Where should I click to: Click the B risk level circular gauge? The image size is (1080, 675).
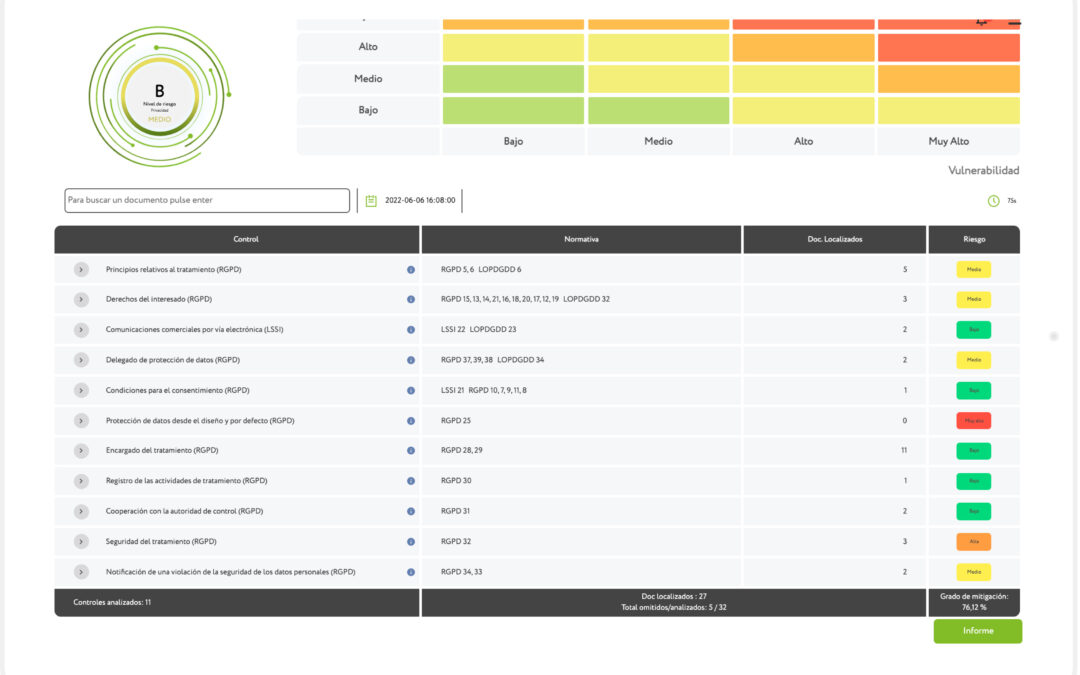click(x=159, y=97)
